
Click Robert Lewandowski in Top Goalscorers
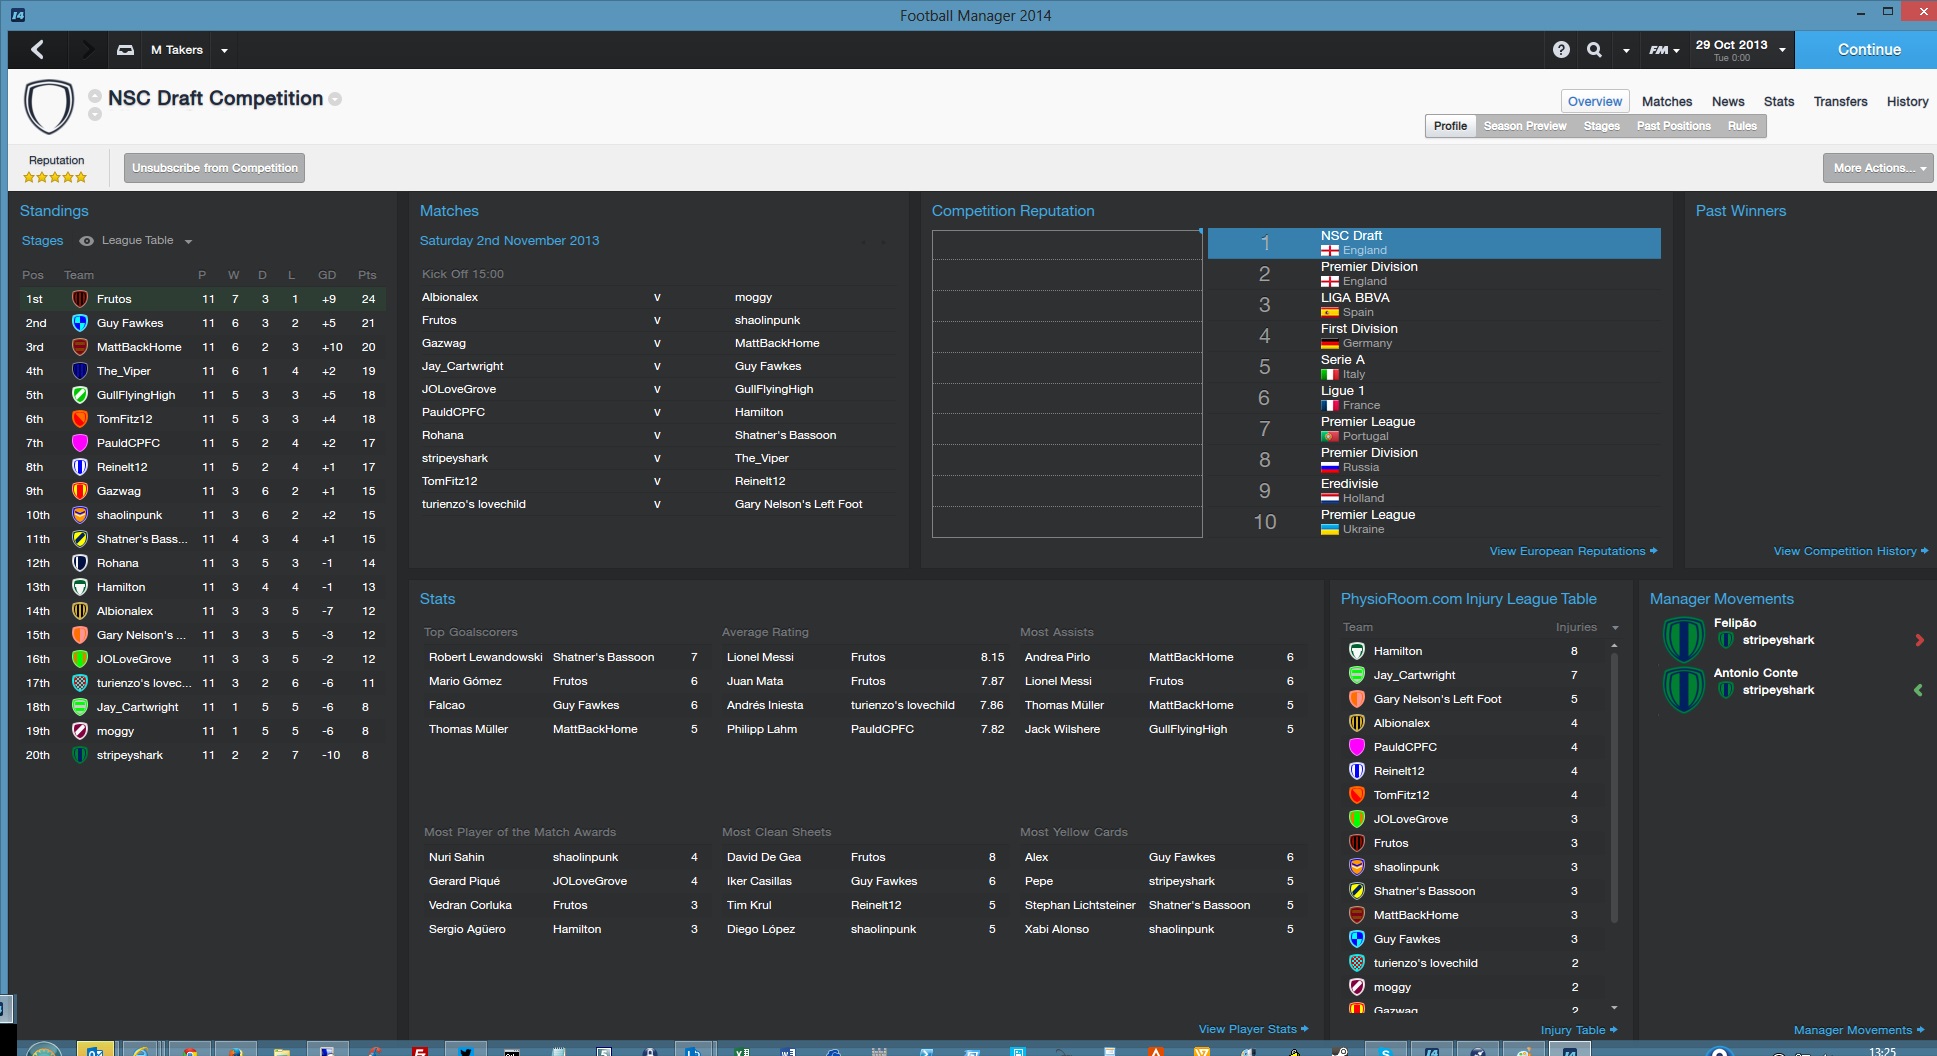pos(485,657)
